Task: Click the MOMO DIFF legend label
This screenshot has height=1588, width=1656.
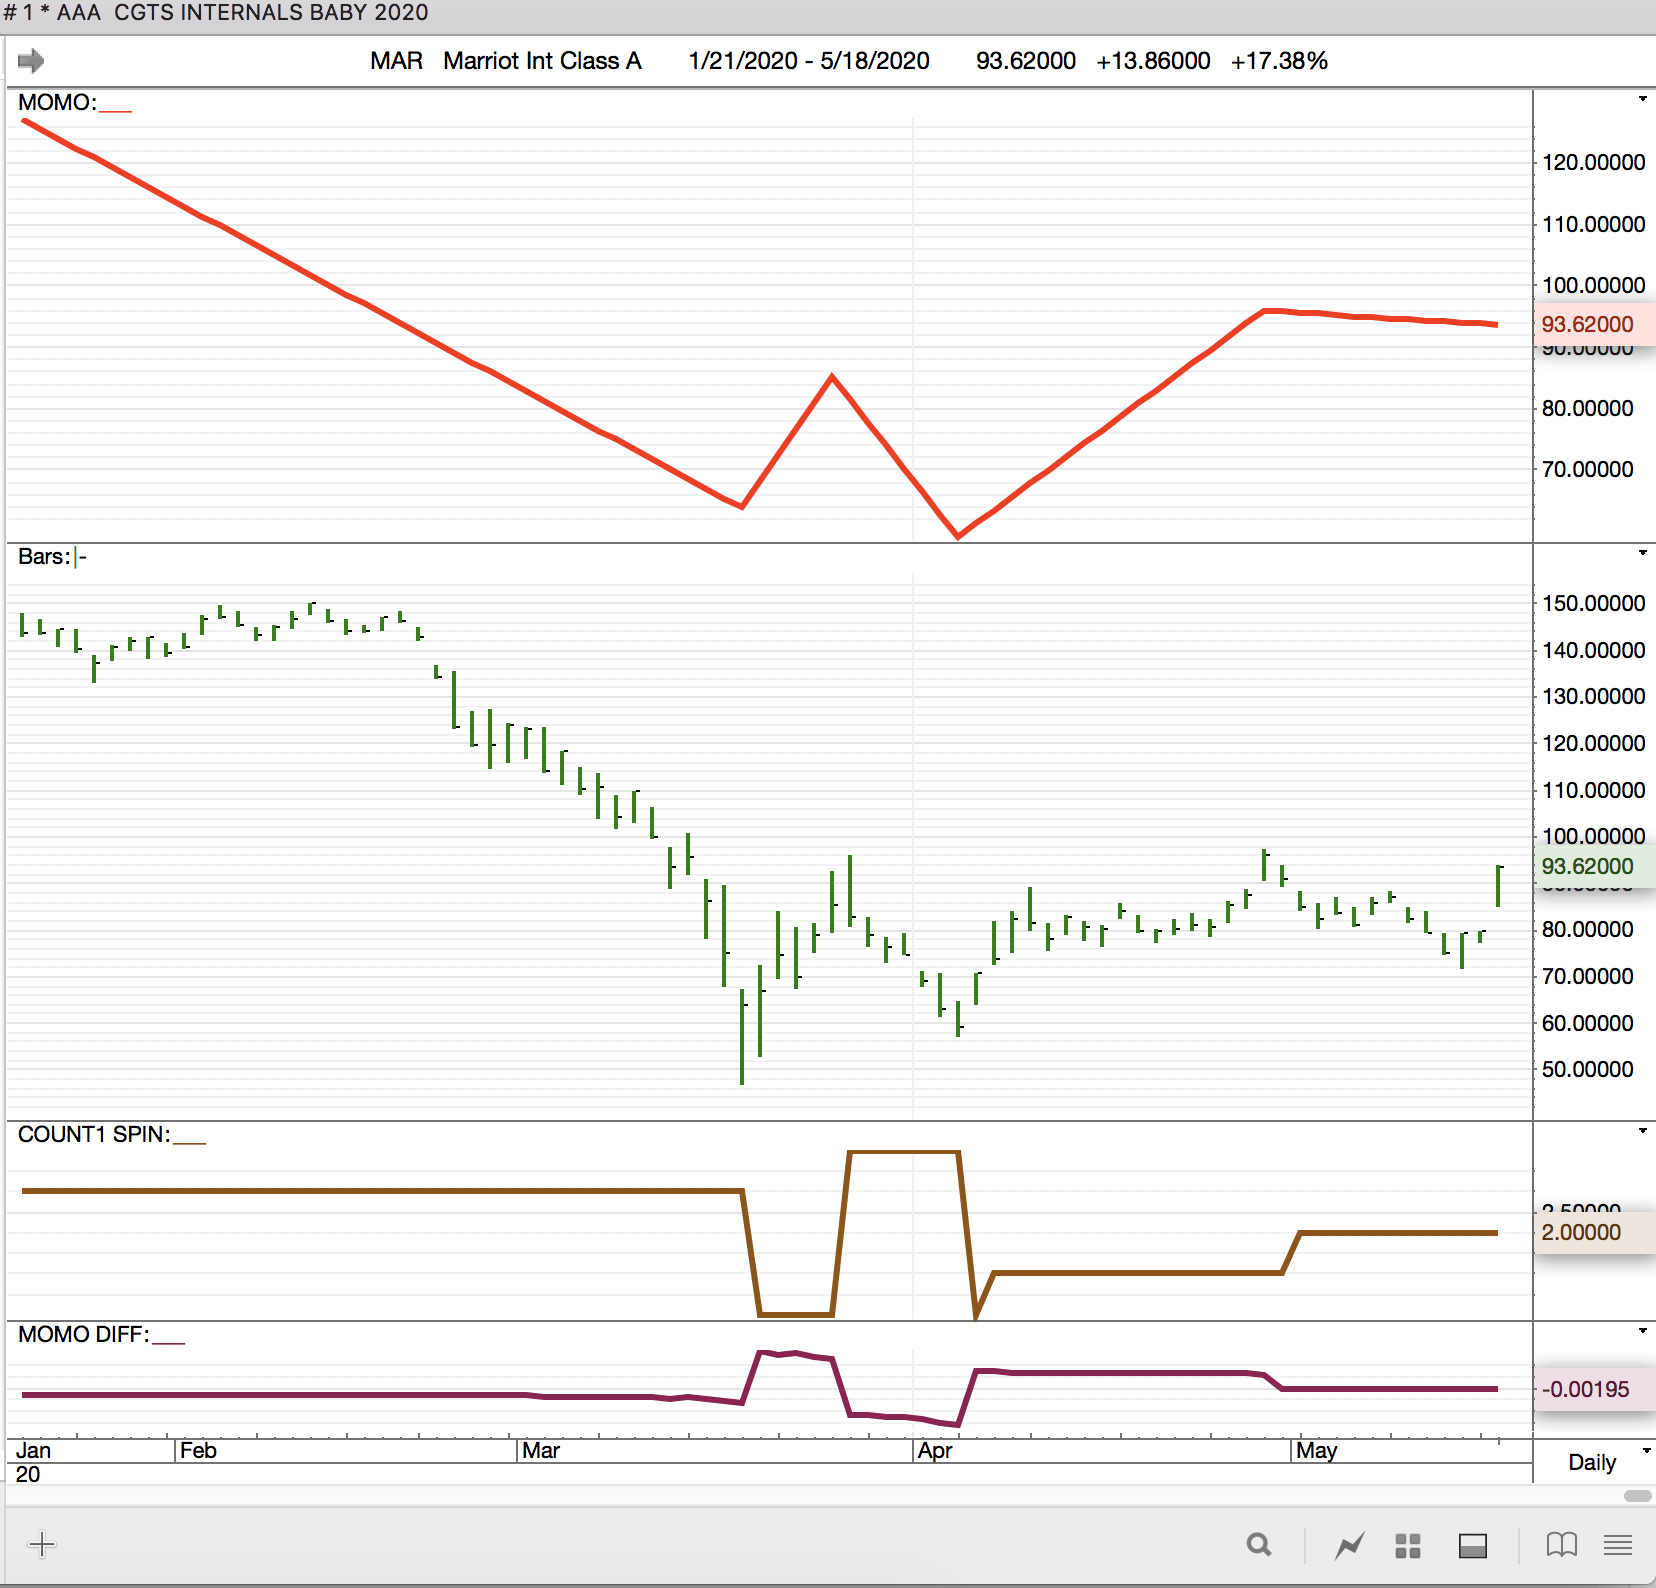Action: 83,1335
